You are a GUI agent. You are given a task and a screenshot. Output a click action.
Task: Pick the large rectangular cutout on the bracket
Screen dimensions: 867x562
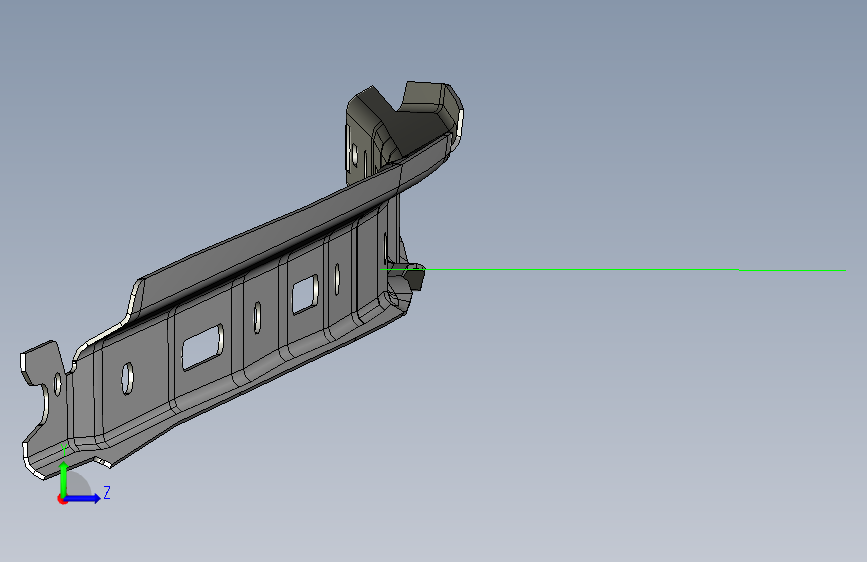click(x=202, y=347)
